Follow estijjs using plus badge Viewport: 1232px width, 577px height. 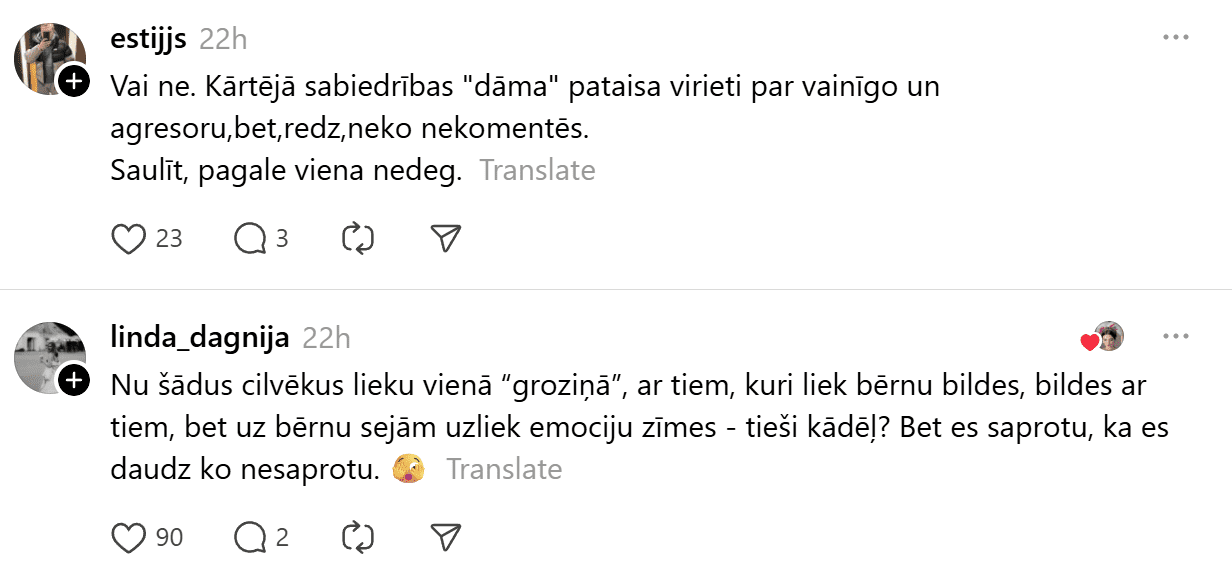[x=74, y=81]
